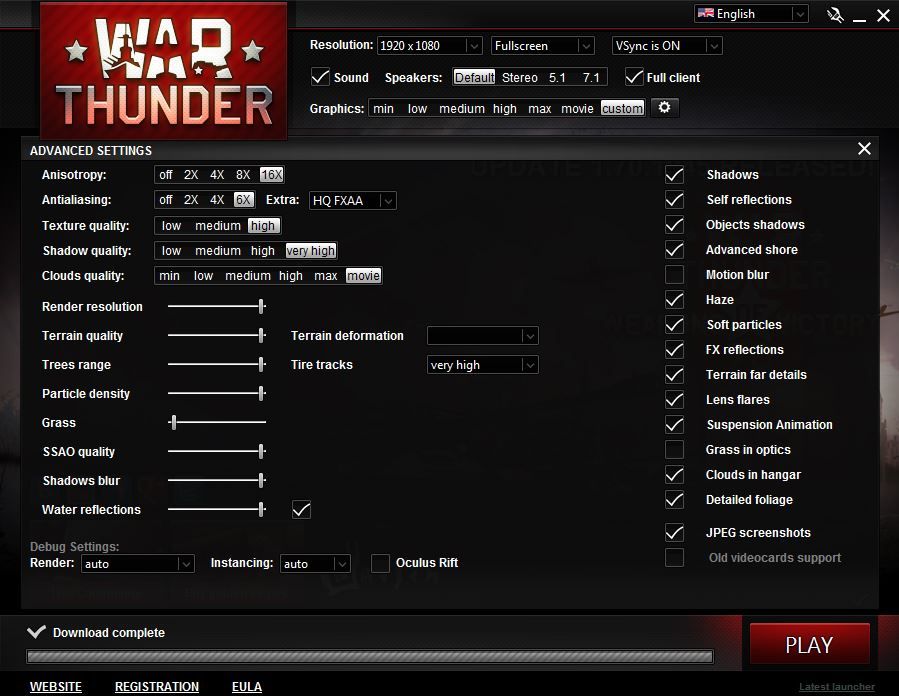Click the UK flag language icon

click(706, 13)
